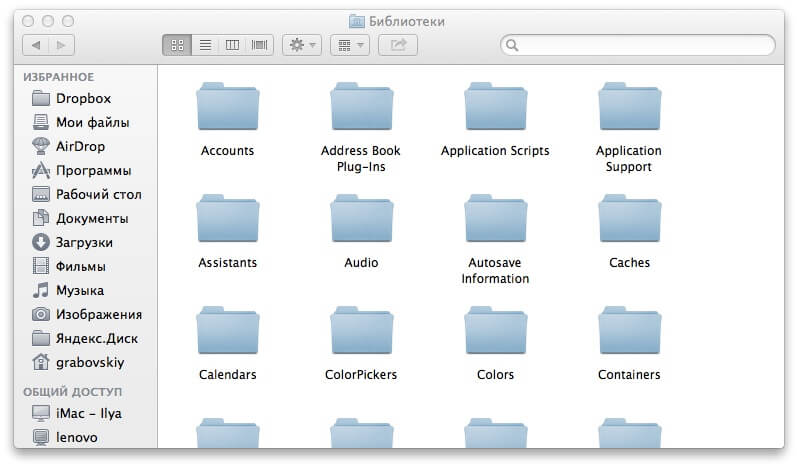
Task: Open the gear action menu
Action: (302, 45)
